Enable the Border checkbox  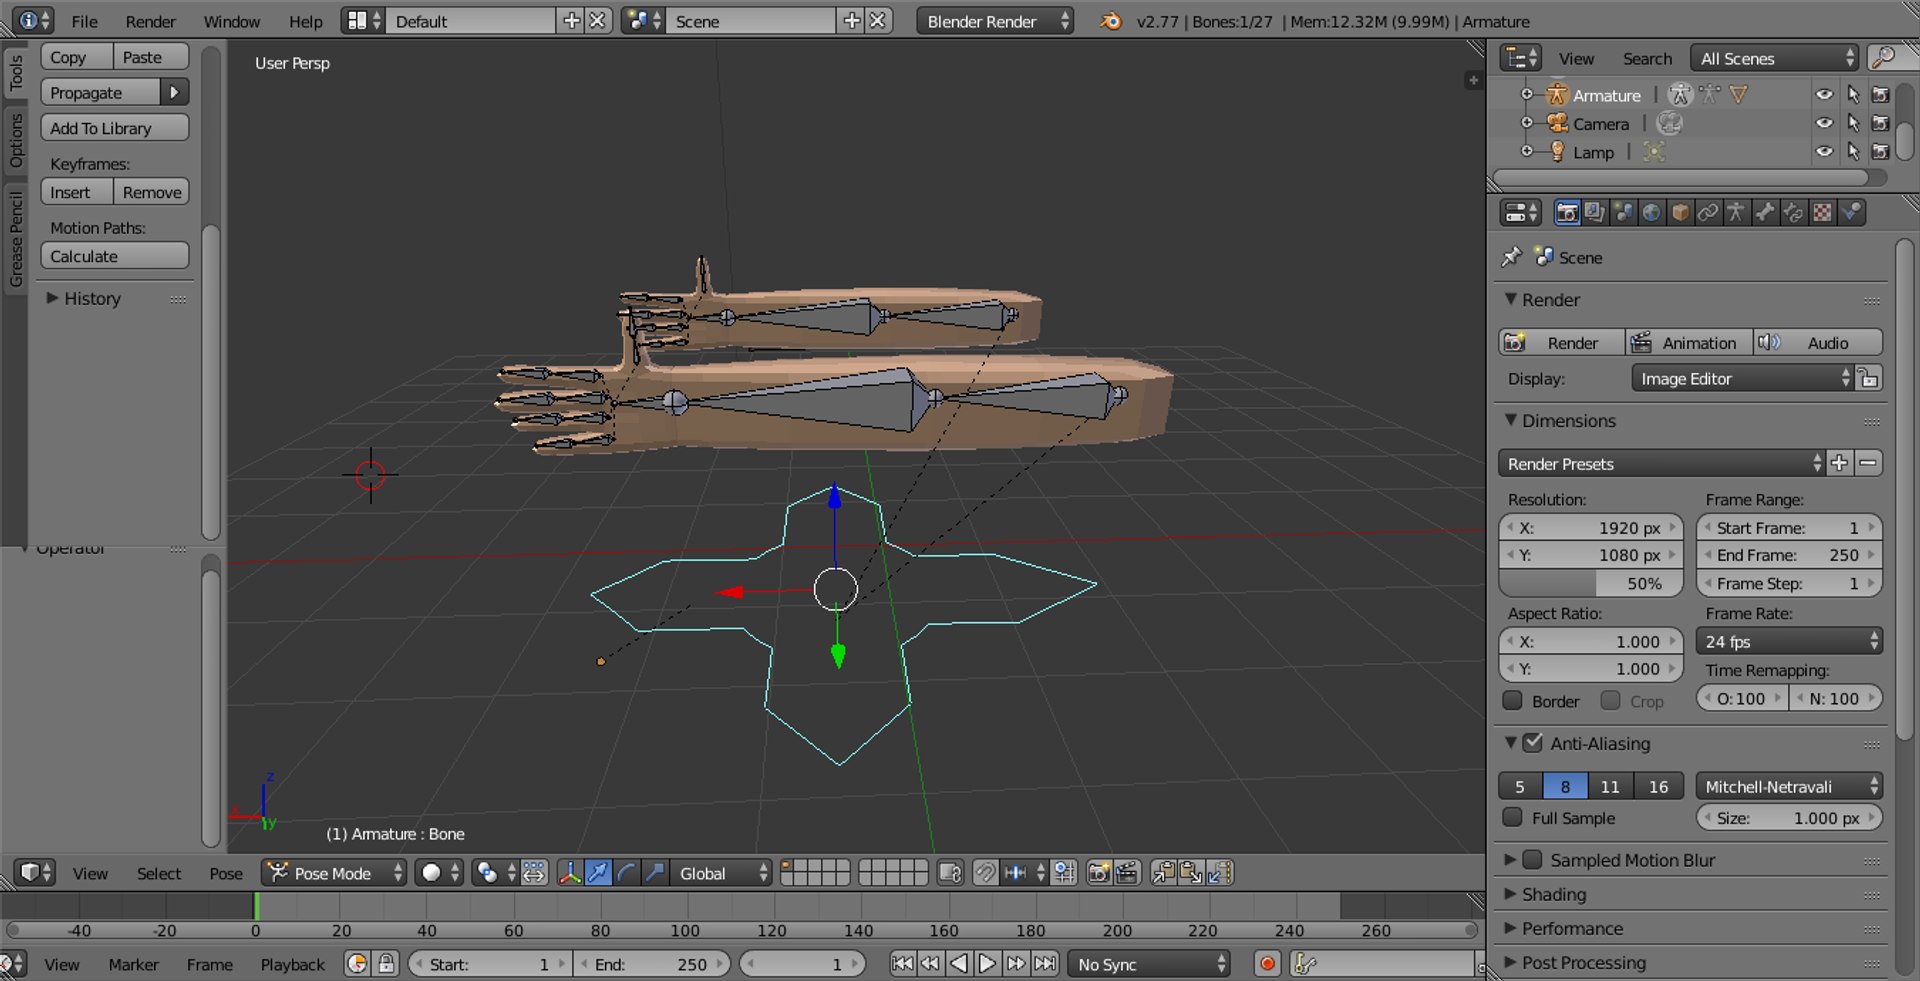(1513, 701)
